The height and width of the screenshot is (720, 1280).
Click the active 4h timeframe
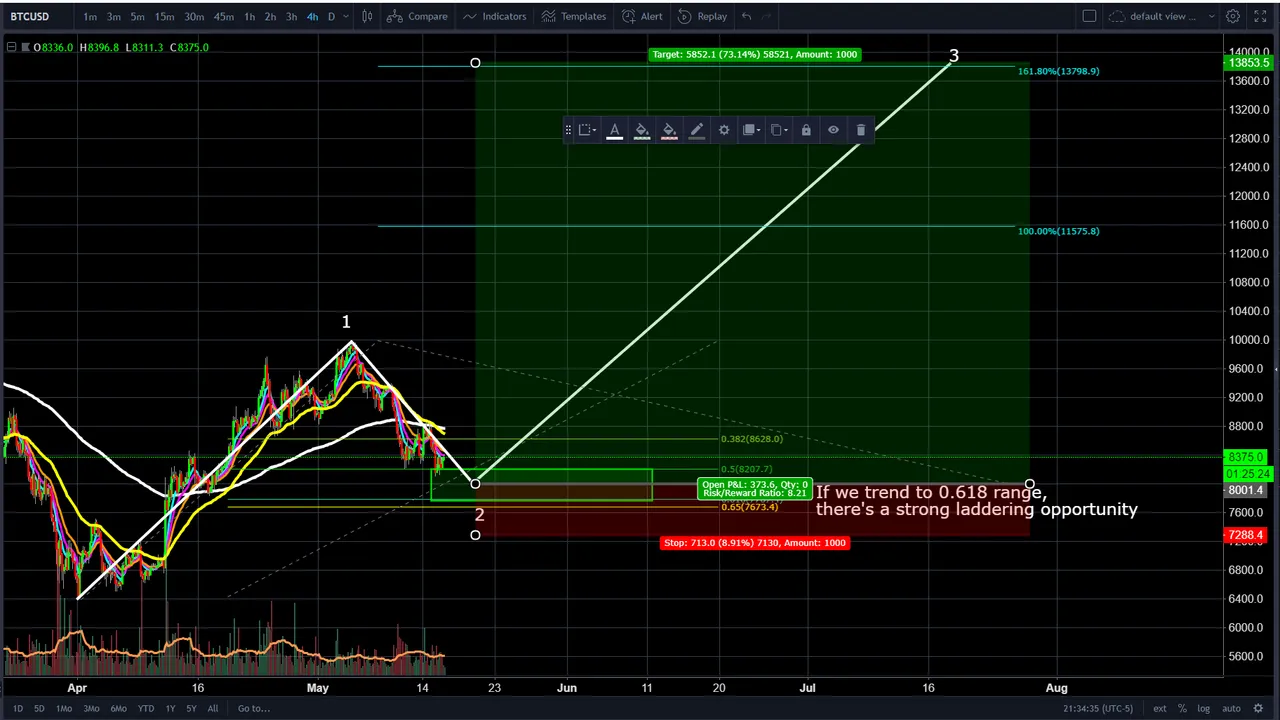312,16
